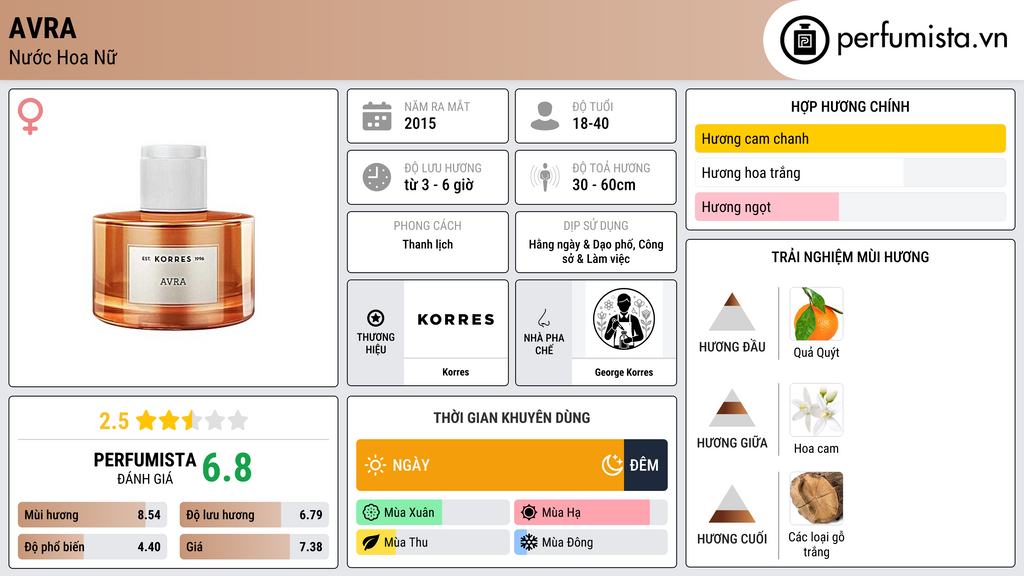Click the yellow Hương cam chanh accord bar

coord(850,138)
